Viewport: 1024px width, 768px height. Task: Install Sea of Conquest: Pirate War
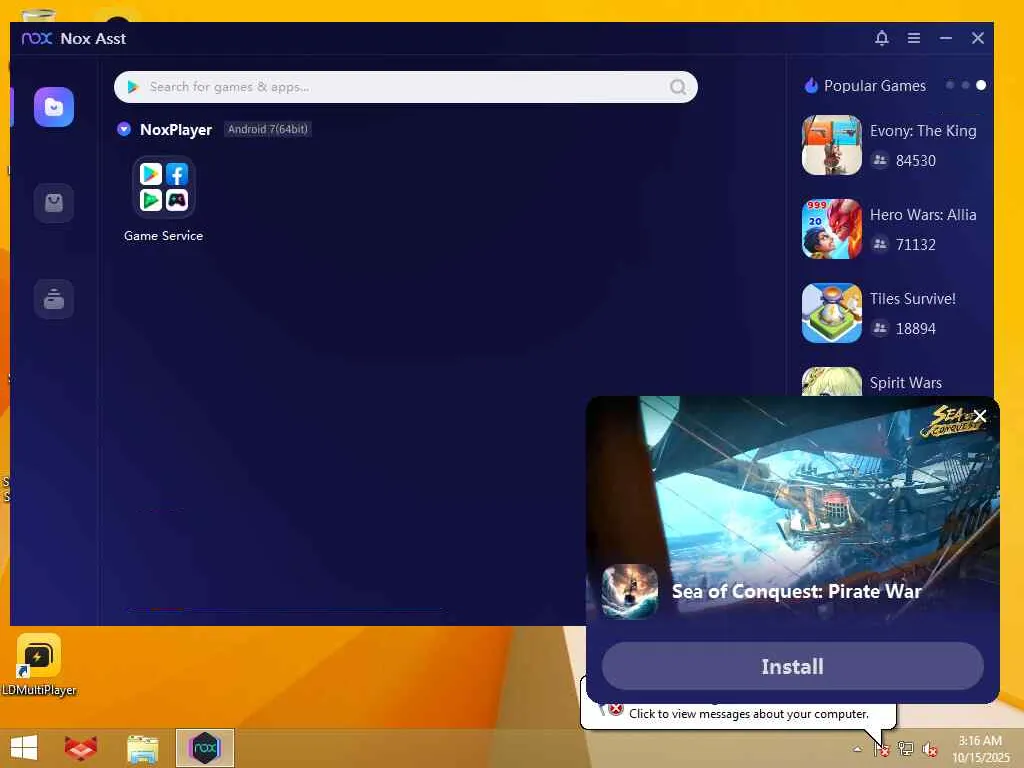[792, 666]
